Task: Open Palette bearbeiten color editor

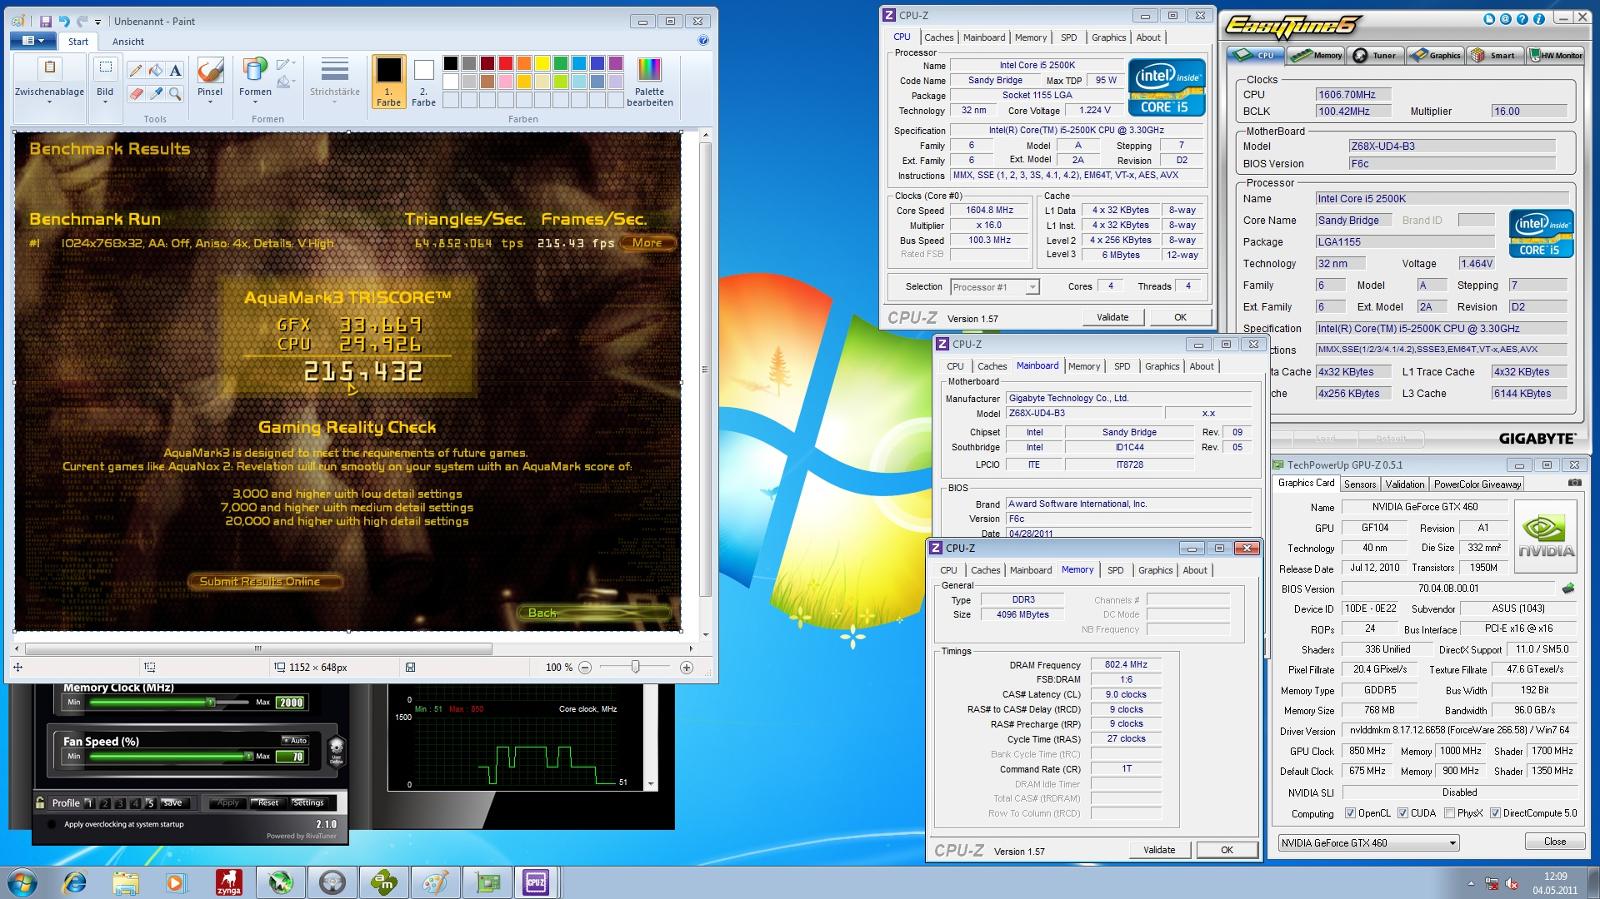Action: (x=649, y=82)
